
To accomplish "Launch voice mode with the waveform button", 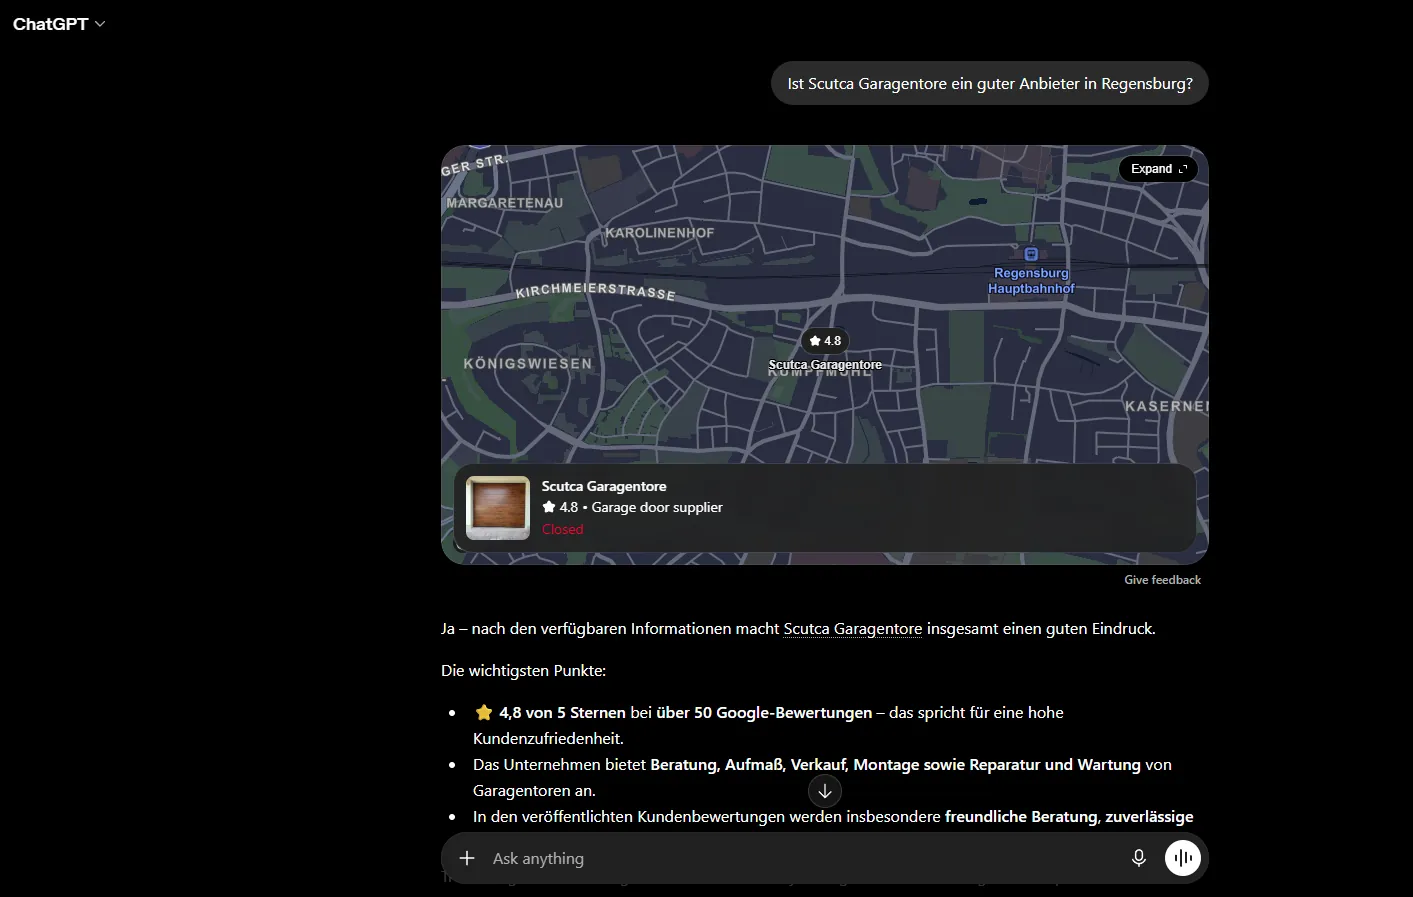I will tap(1183, 858).
